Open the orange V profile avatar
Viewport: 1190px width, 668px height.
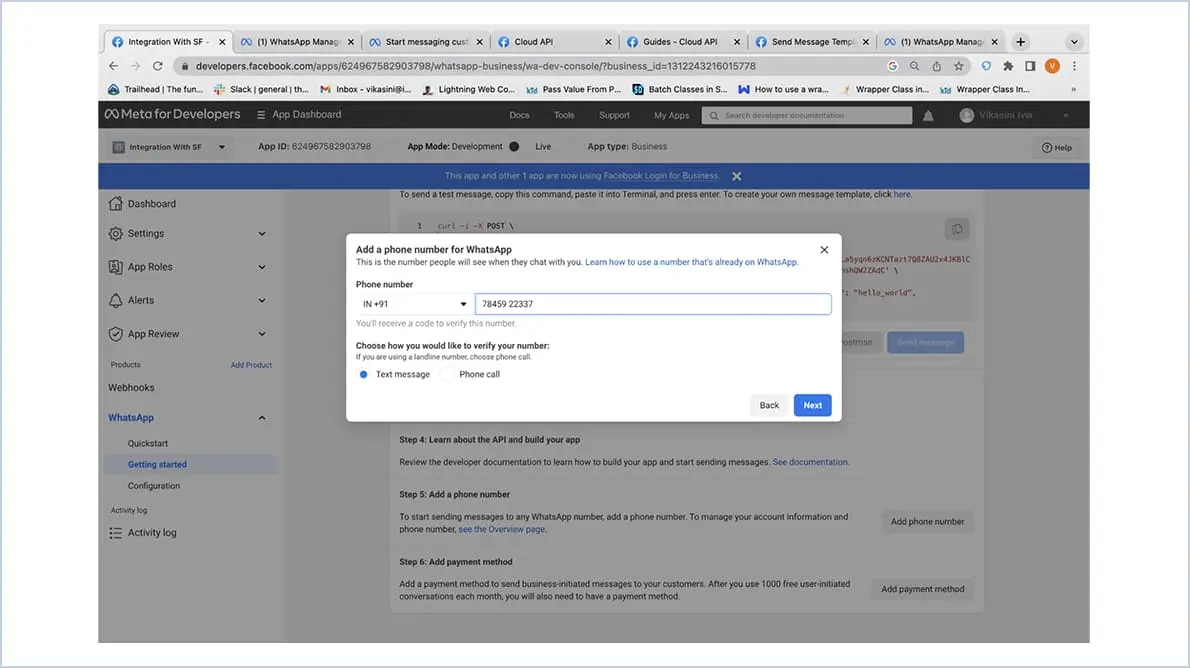[x=1052, y=66]
